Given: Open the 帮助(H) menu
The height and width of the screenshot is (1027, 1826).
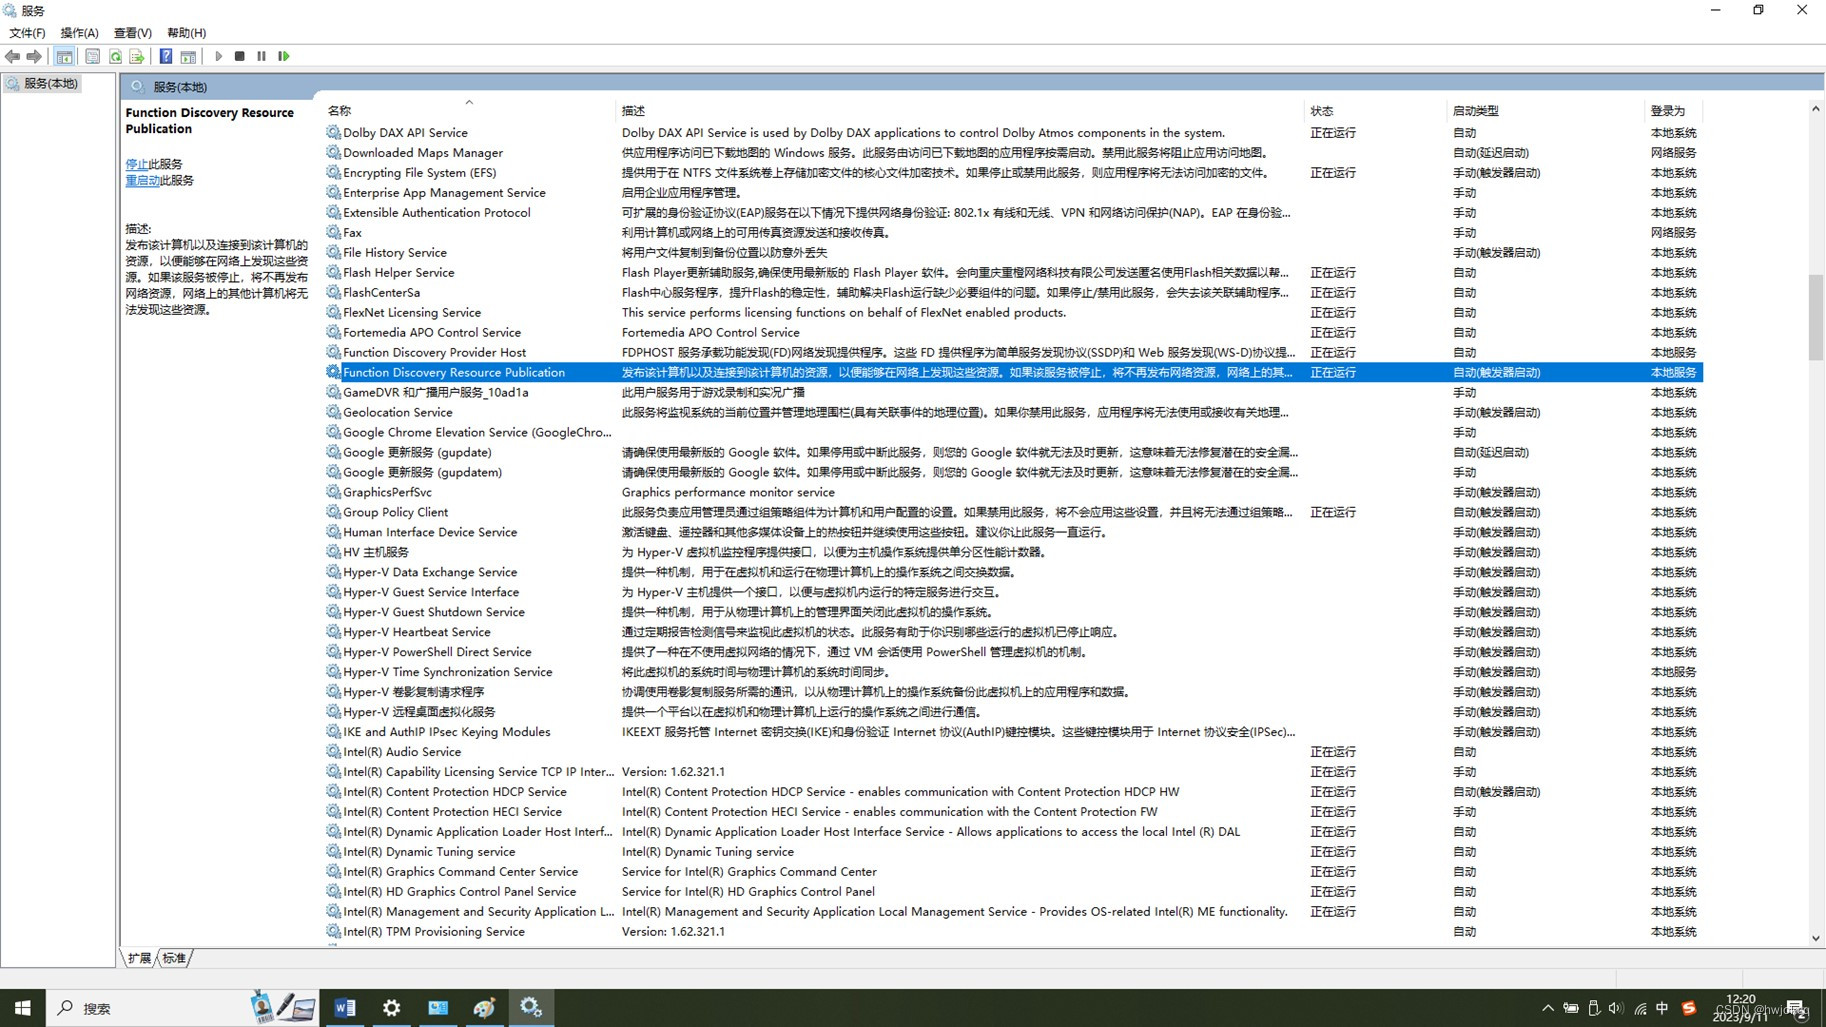Looking at the screenshot, I should click(x=186, y=33).
